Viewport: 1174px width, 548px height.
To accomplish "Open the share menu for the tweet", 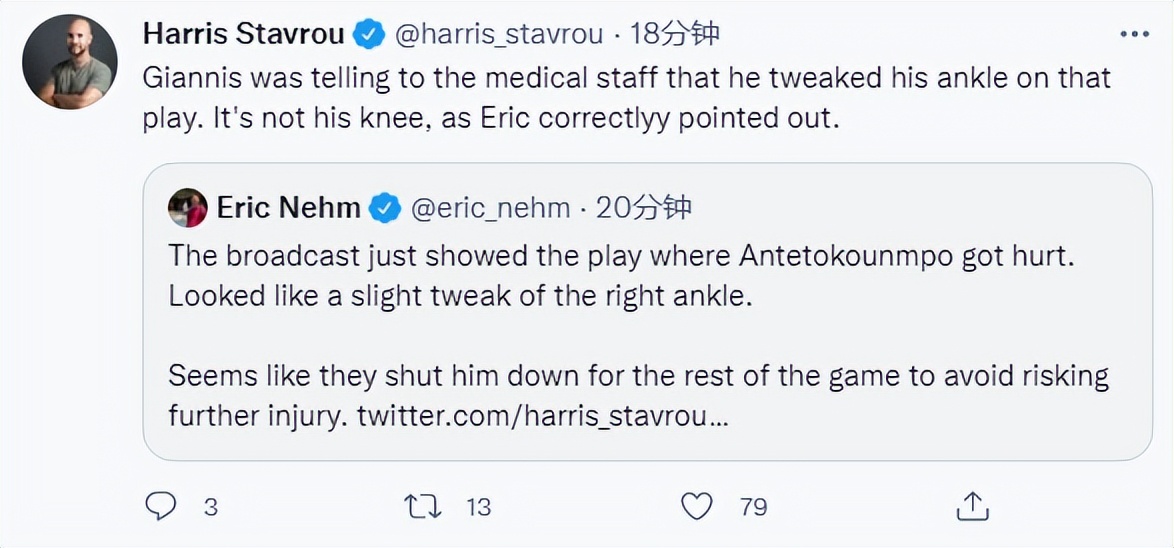I will (x=972, y=506).
